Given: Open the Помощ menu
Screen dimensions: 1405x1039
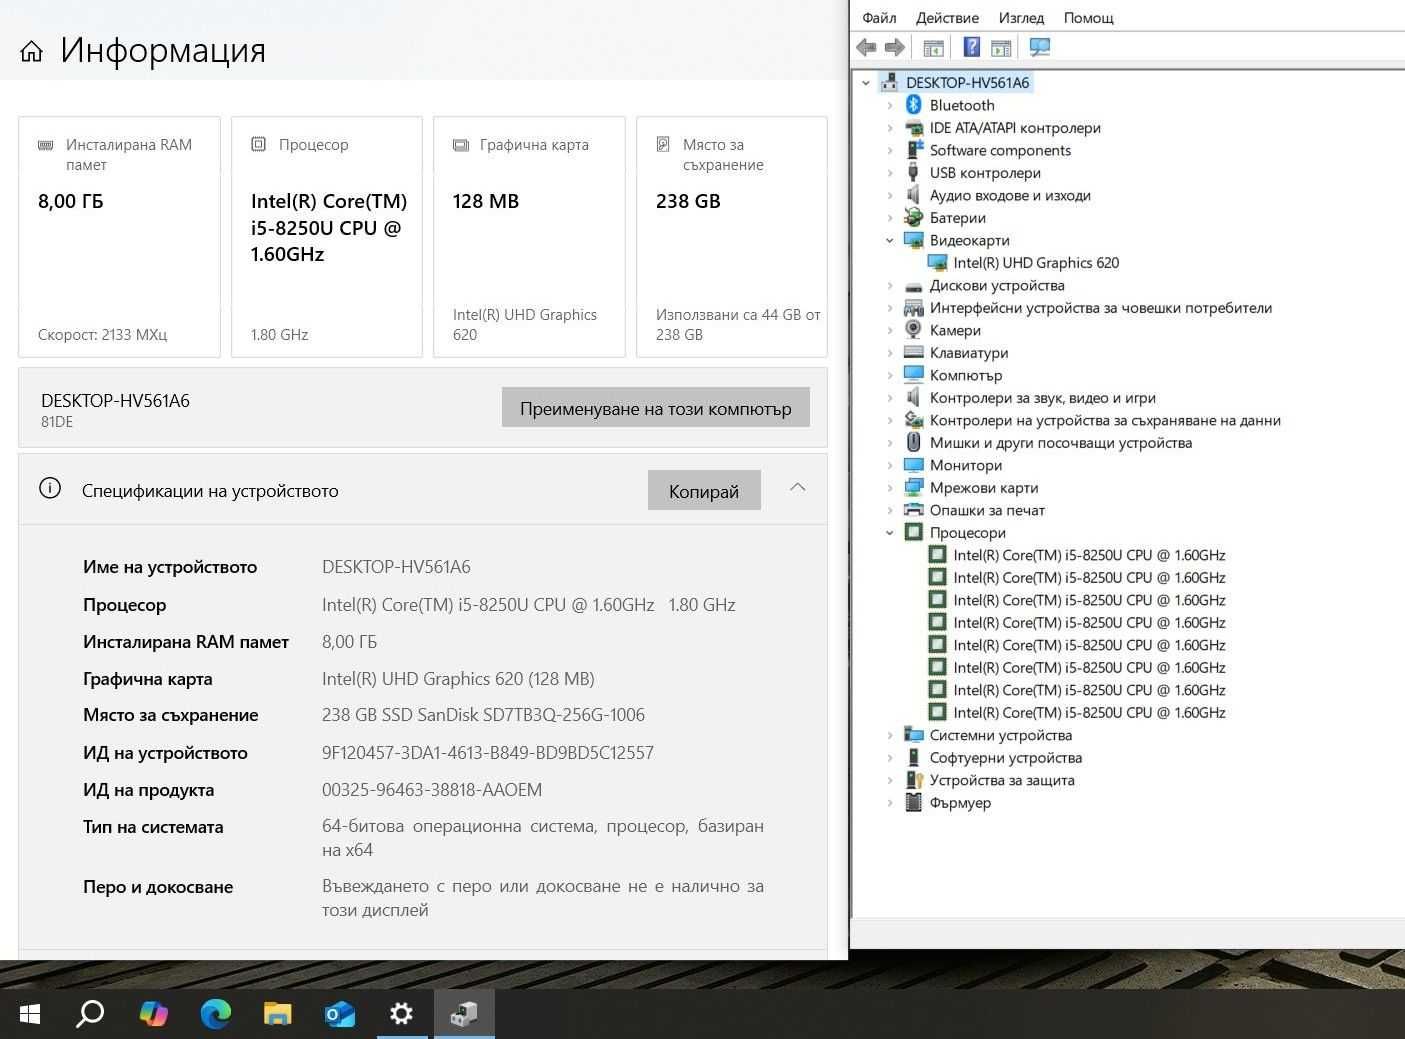Looking at the screenshot, I should click(1088, 18).
